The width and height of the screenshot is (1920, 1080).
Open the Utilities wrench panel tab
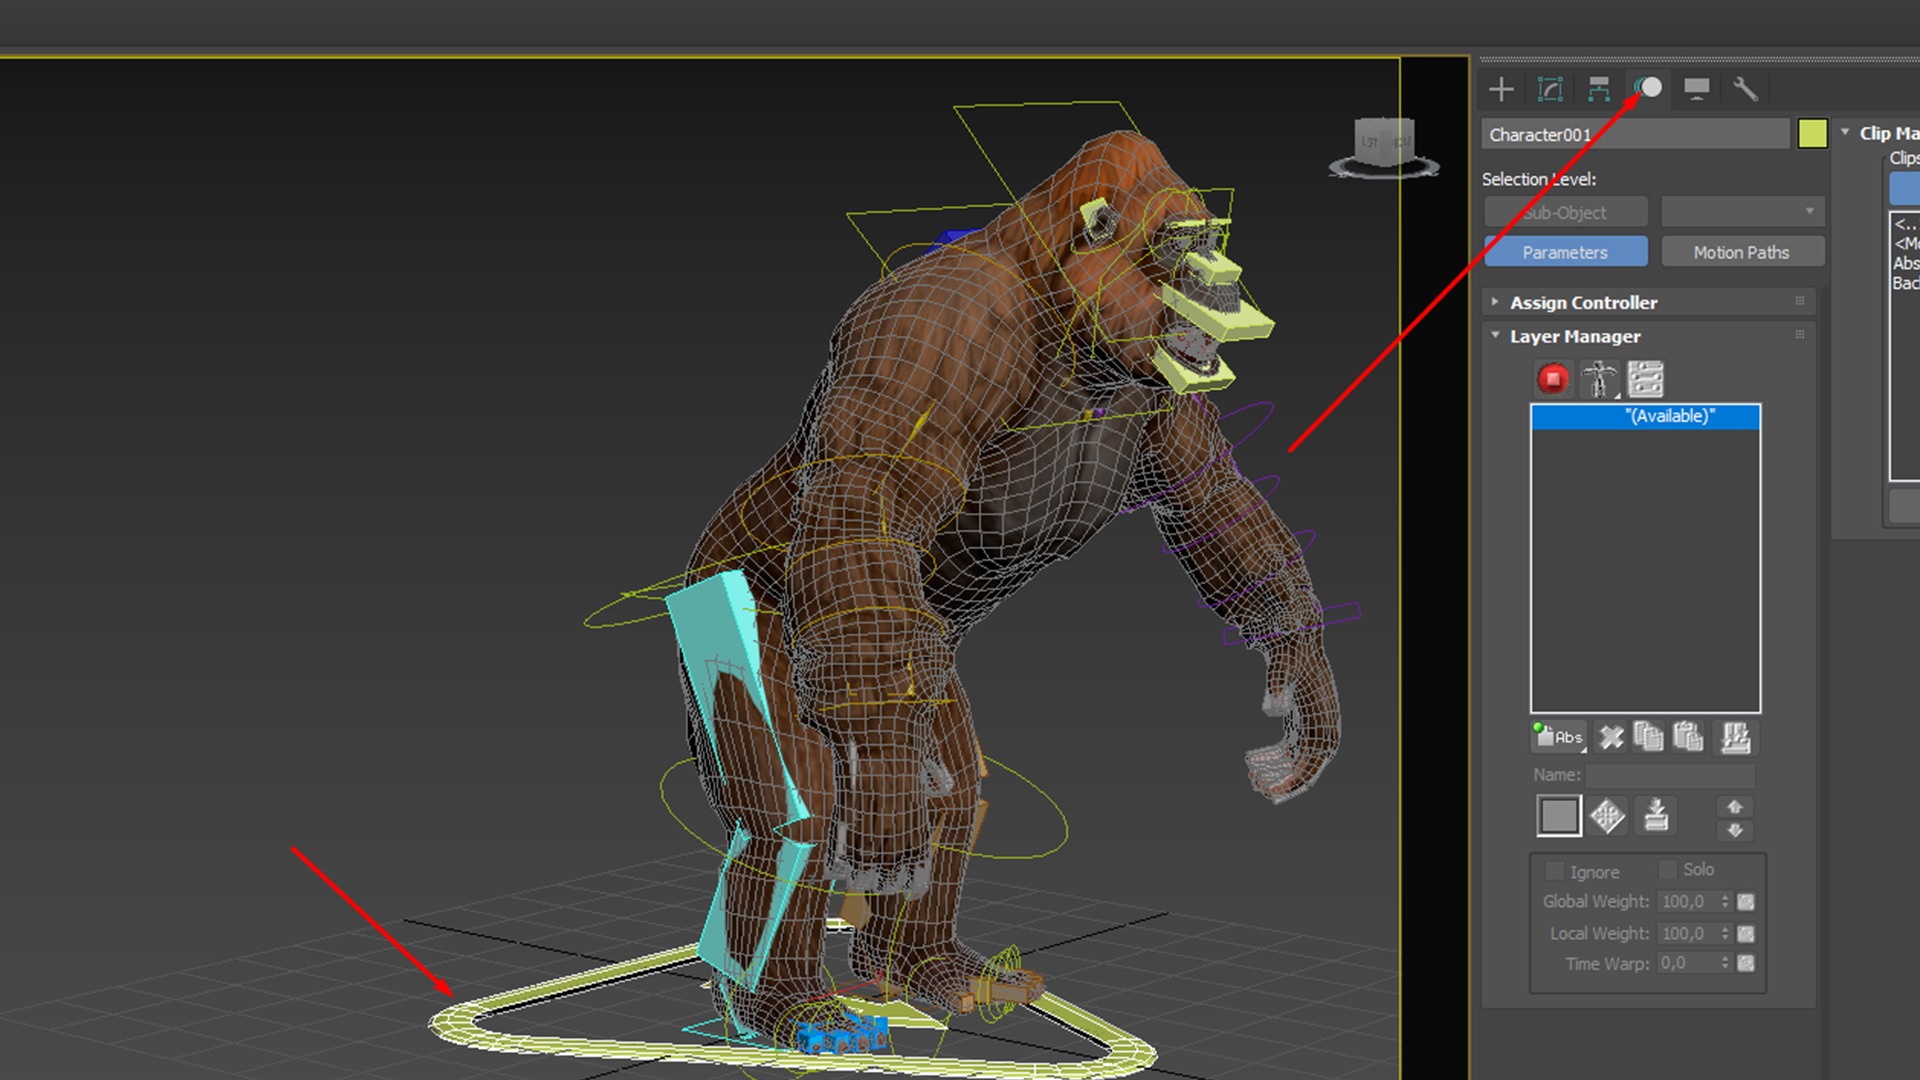tap(1746, 89)
